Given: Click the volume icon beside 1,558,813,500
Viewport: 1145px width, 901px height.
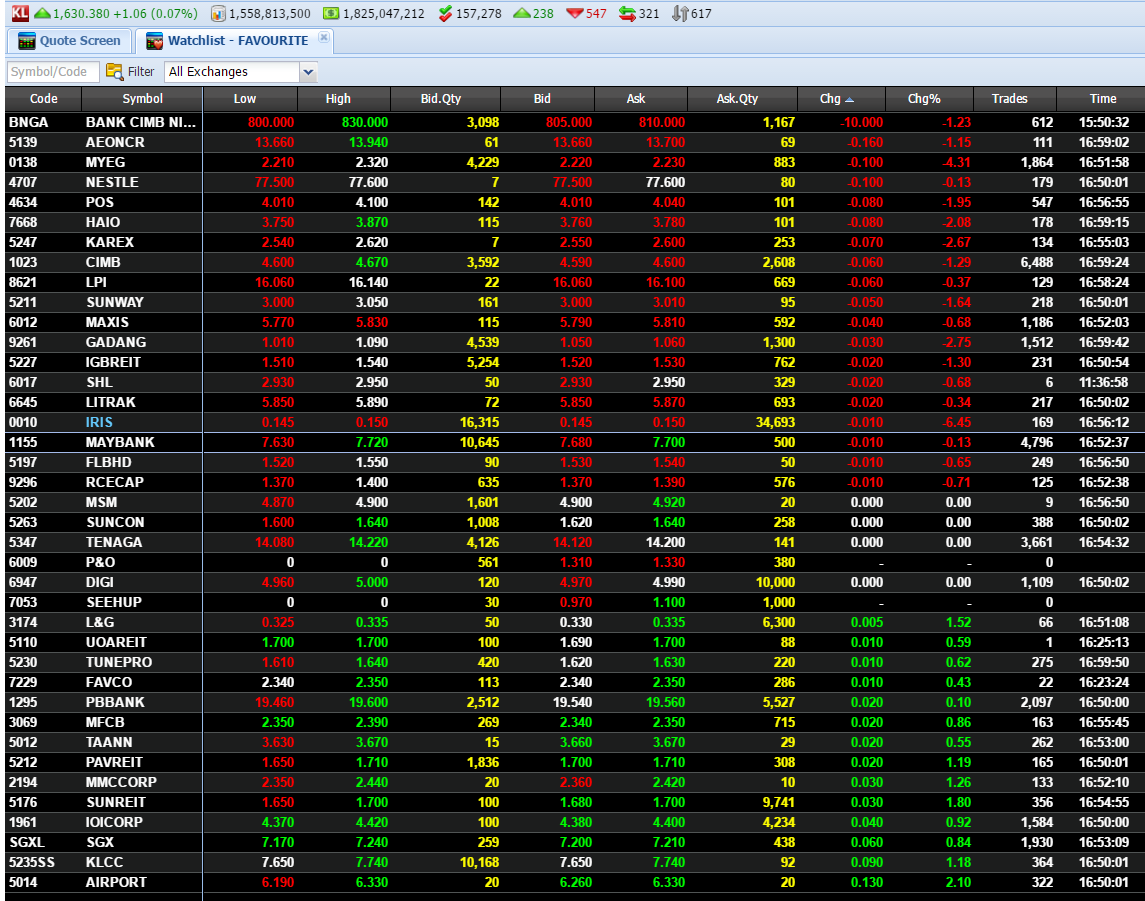Looking at the screenshot, I should 218,13.
